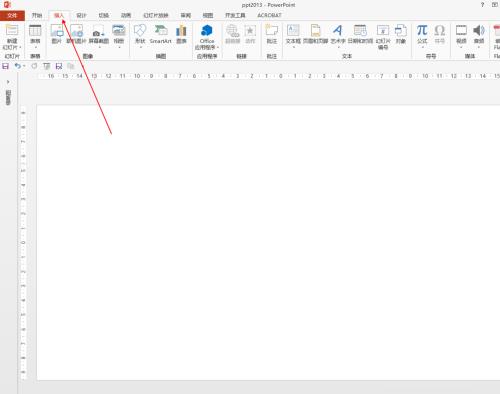This screenshot has width=500, height=394.
Task: Open the 文件 (File) tab
Action: coord(12,15)
